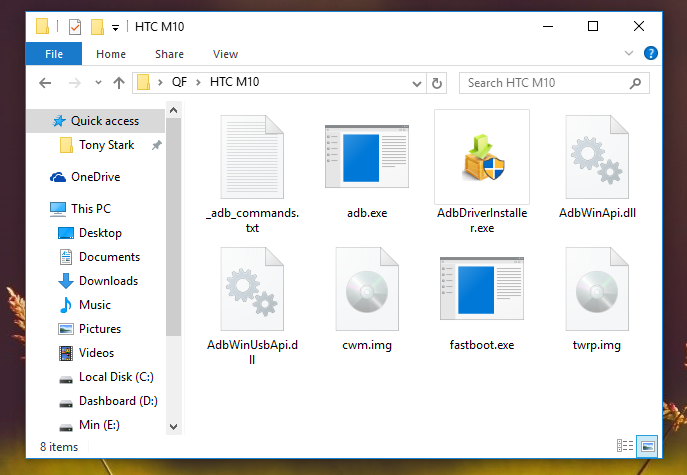Open the Tony Stark pinned folder
687x475 pixels.
click(106, 145)
